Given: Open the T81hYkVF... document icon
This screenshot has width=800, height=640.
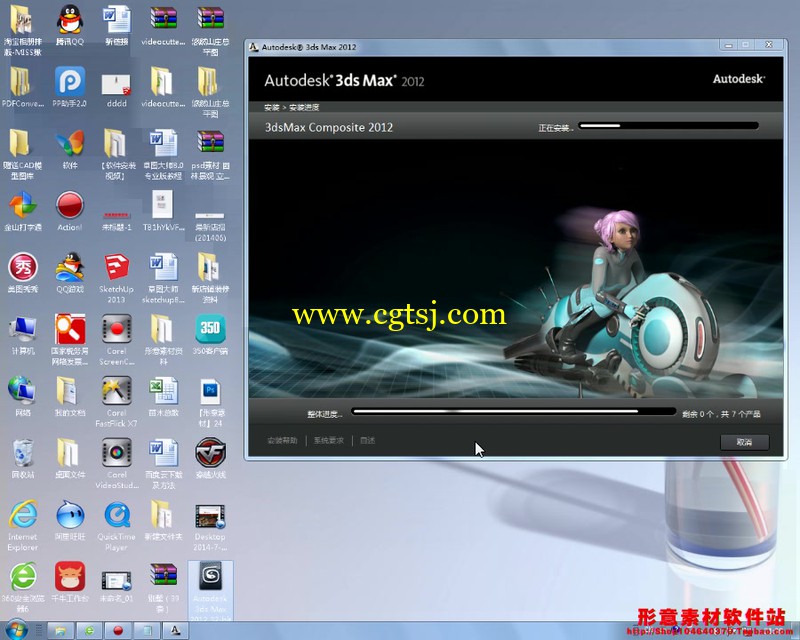Looking at the screenshot, I should tap(163, 210).
